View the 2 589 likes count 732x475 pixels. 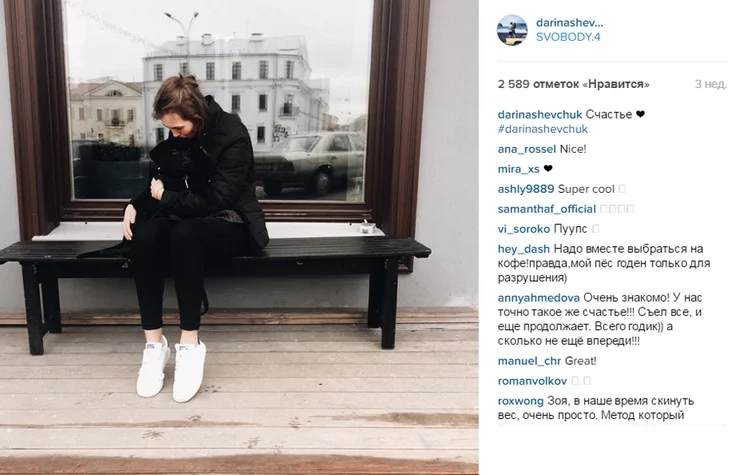(x=574, y=84)
